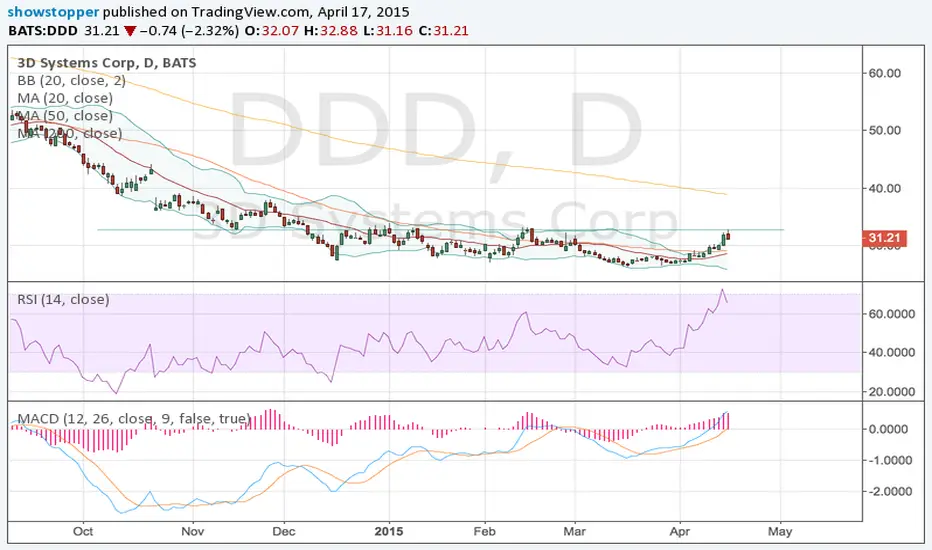This screenshot has height=550, width=932.
Task: Click the −0.74 (−2.32%) change value
Action: click(190, 31)
